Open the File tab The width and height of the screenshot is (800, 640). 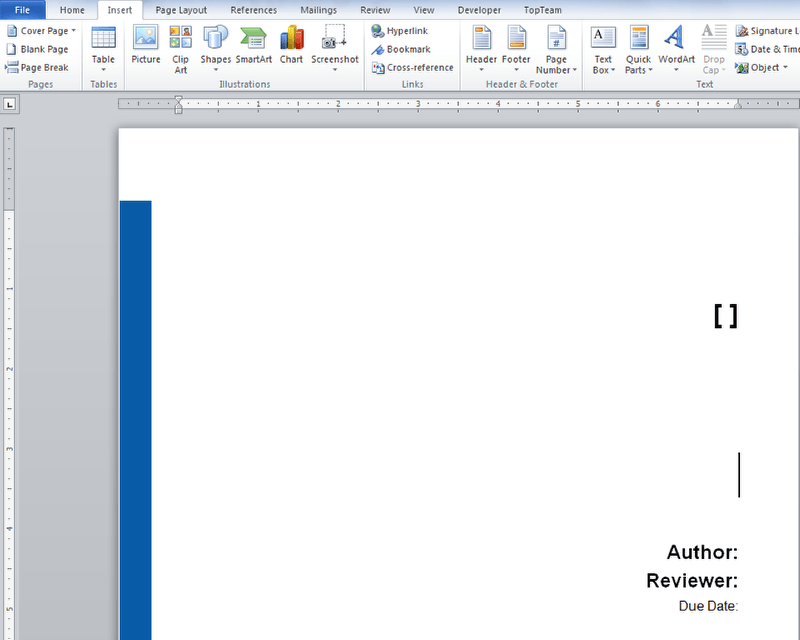tap(22, 10)
